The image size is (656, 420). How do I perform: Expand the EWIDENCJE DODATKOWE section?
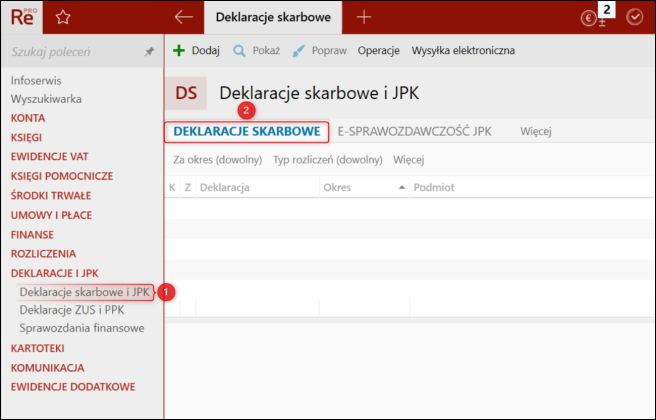tap(73, 387)
